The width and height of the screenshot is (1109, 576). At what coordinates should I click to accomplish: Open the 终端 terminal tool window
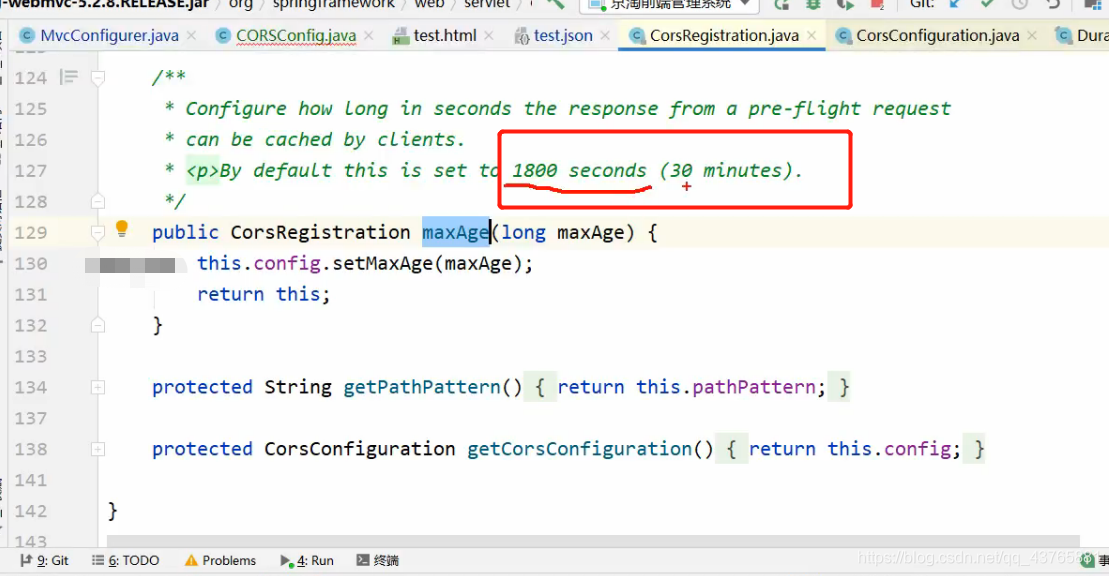(378, 560)
